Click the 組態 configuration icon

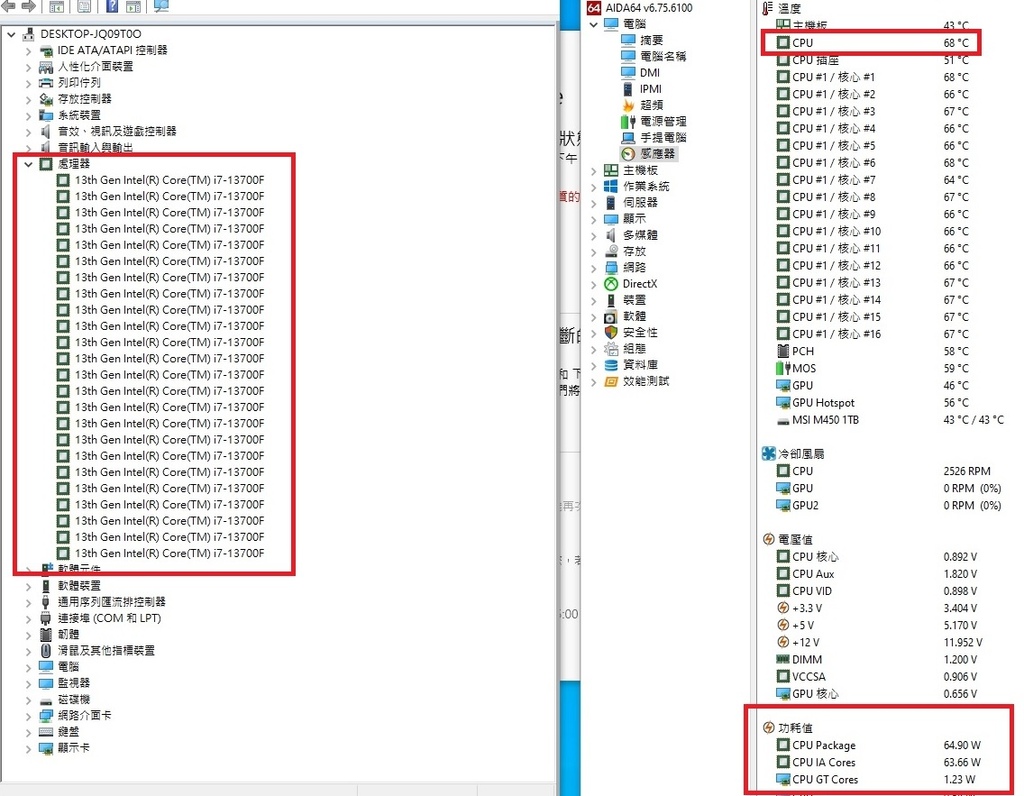(611, 349)
